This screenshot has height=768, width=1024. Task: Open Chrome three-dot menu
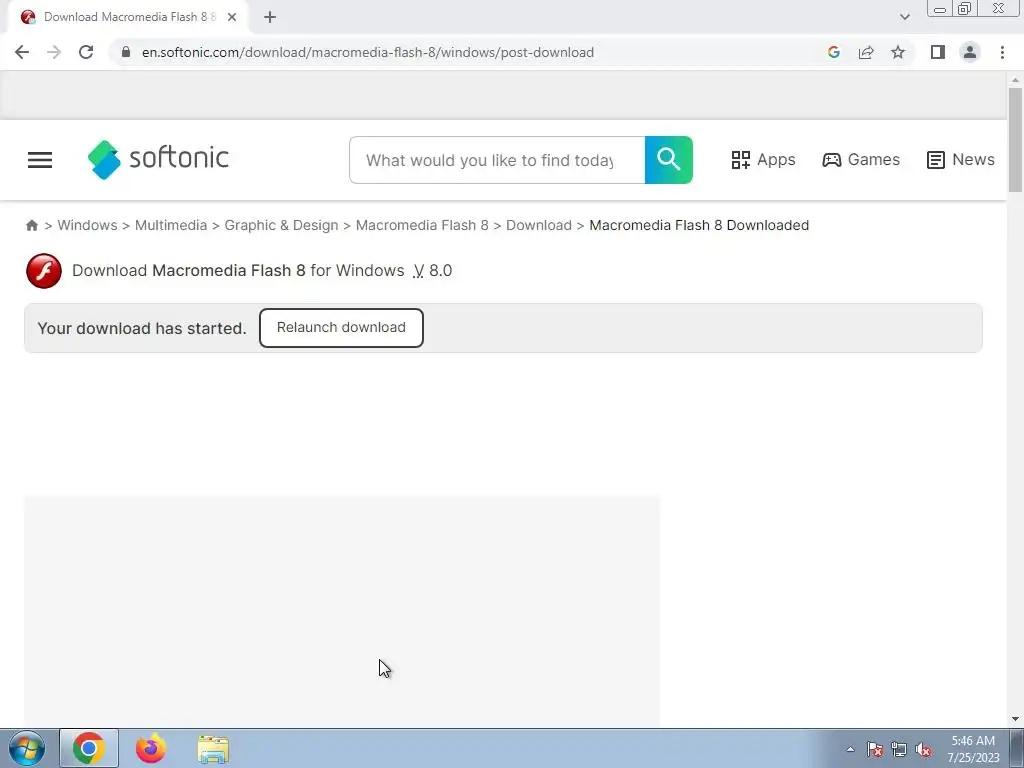click(1002, 52)
